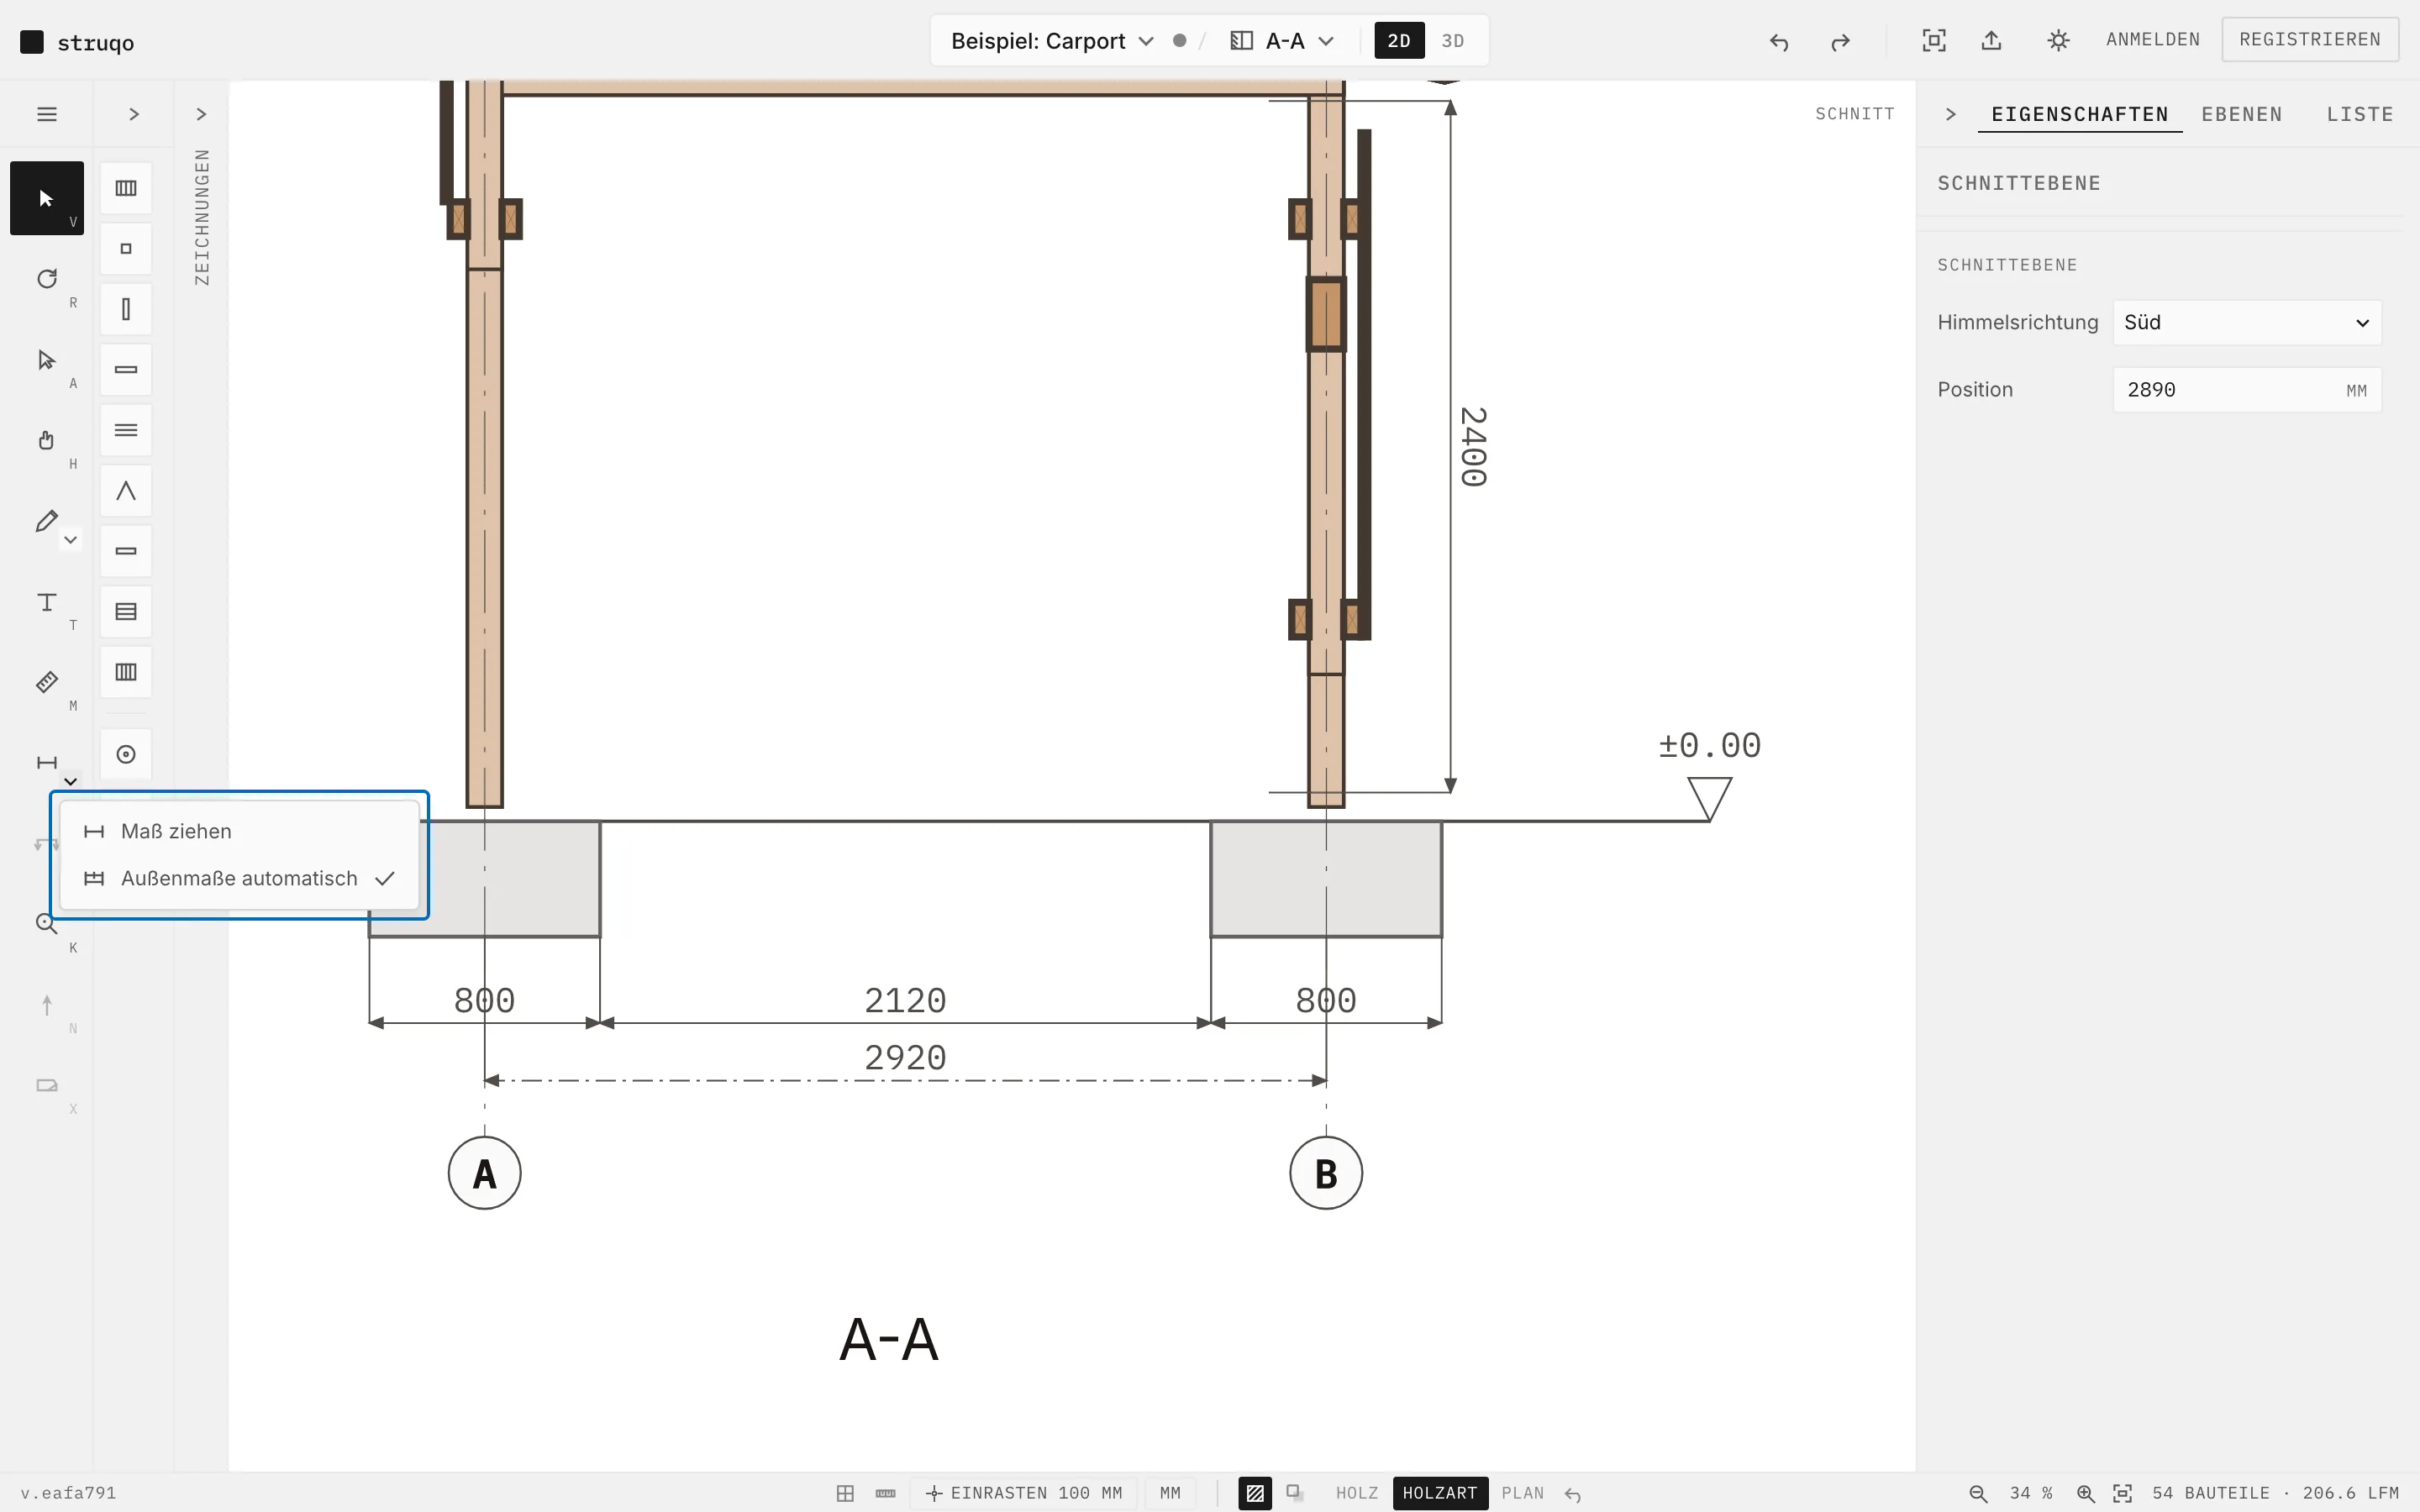
Task: Select the text tool (T)
Action: coord(46,602)
